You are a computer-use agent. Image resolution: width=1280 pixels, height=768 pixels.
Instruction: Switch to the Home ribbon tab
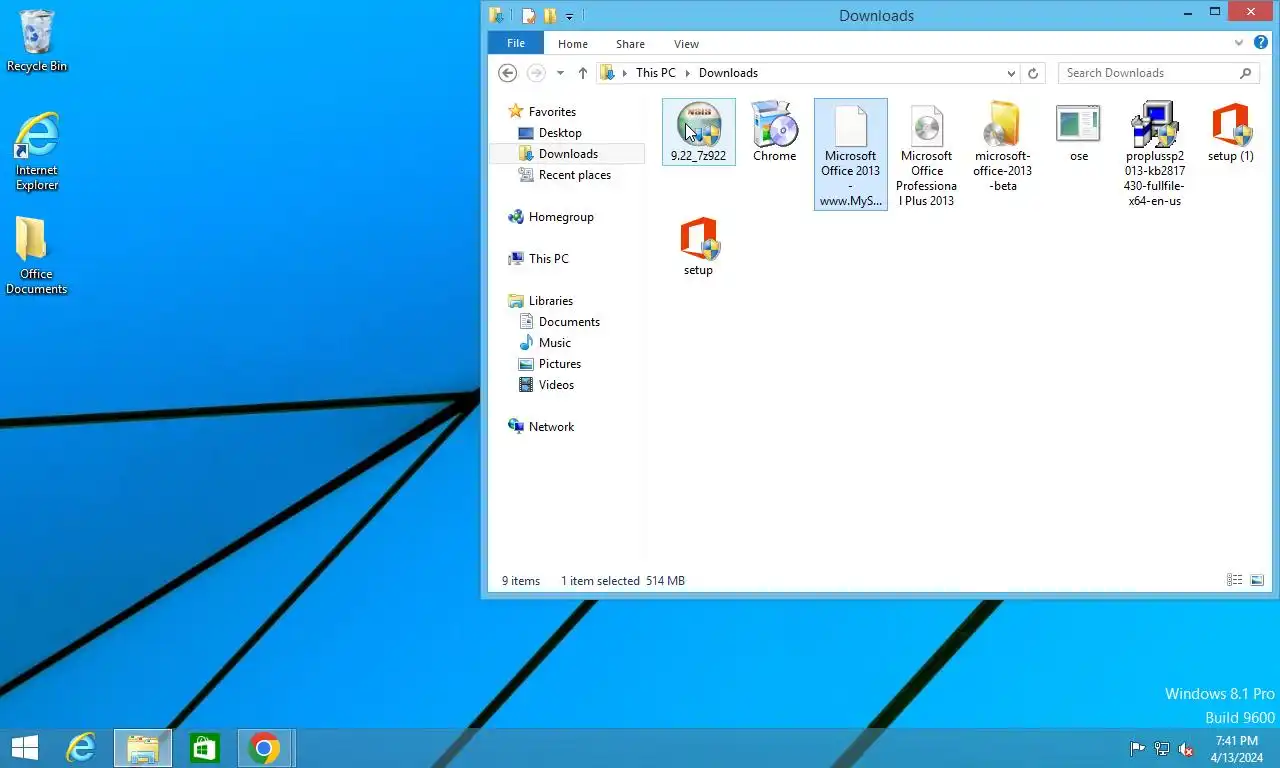pyautogui.click(x=573, y=44)
